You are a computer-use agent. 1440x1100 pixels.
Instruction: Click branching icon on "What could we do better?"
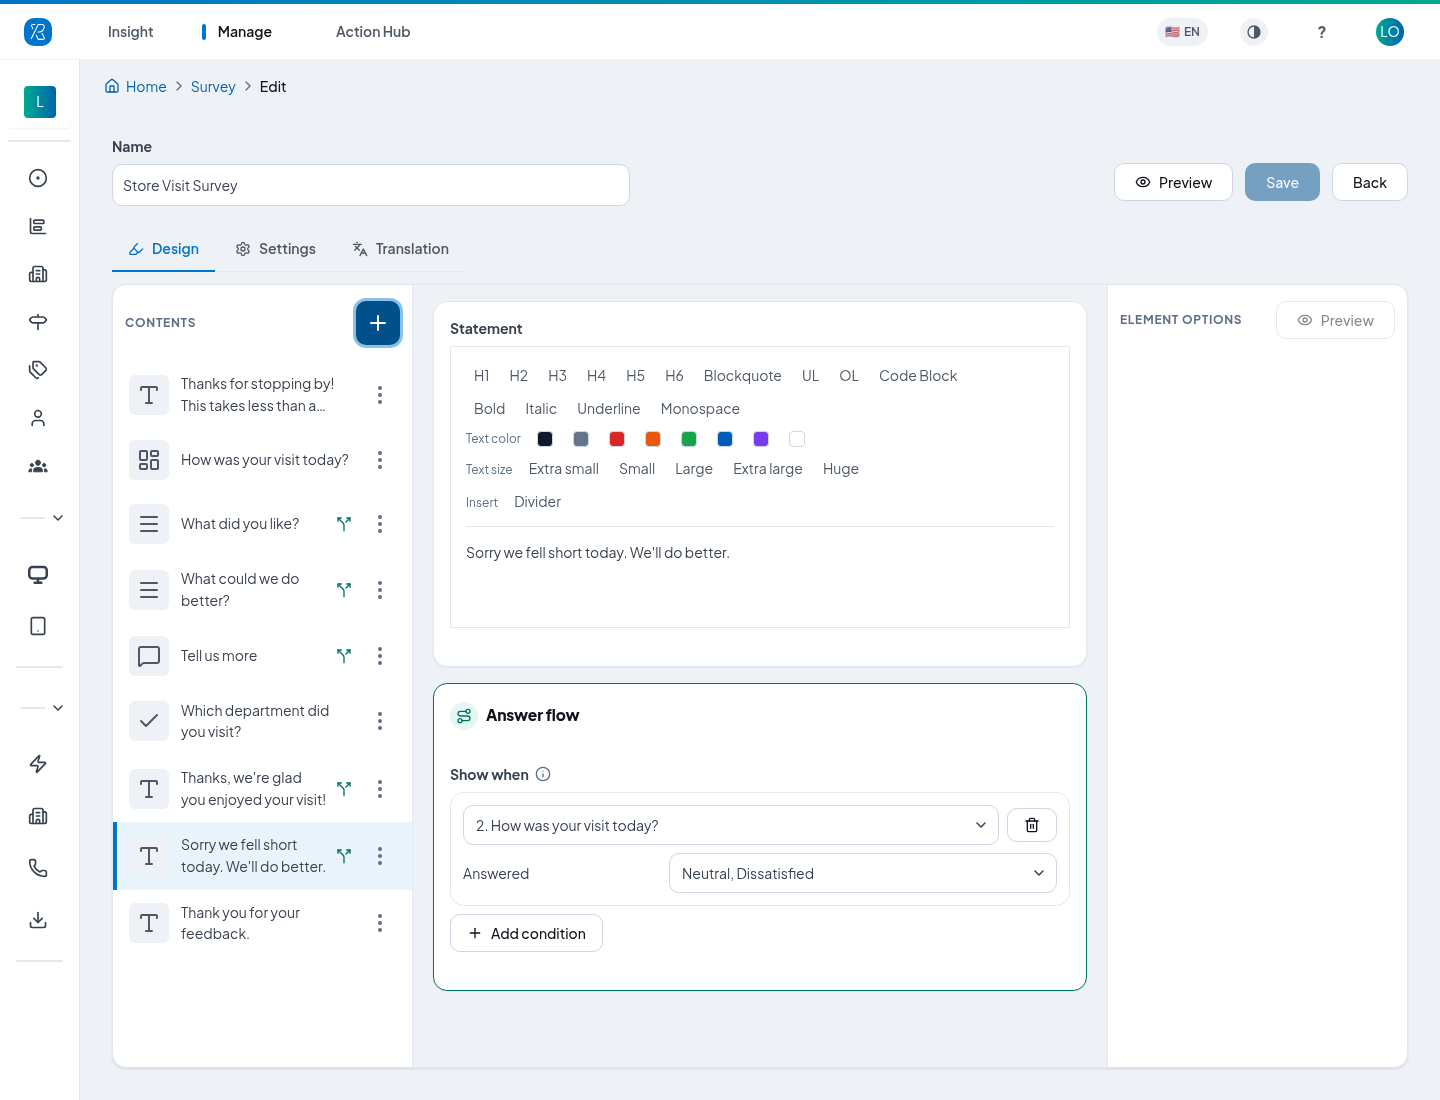pyautogui.click(x=344, y=590)
